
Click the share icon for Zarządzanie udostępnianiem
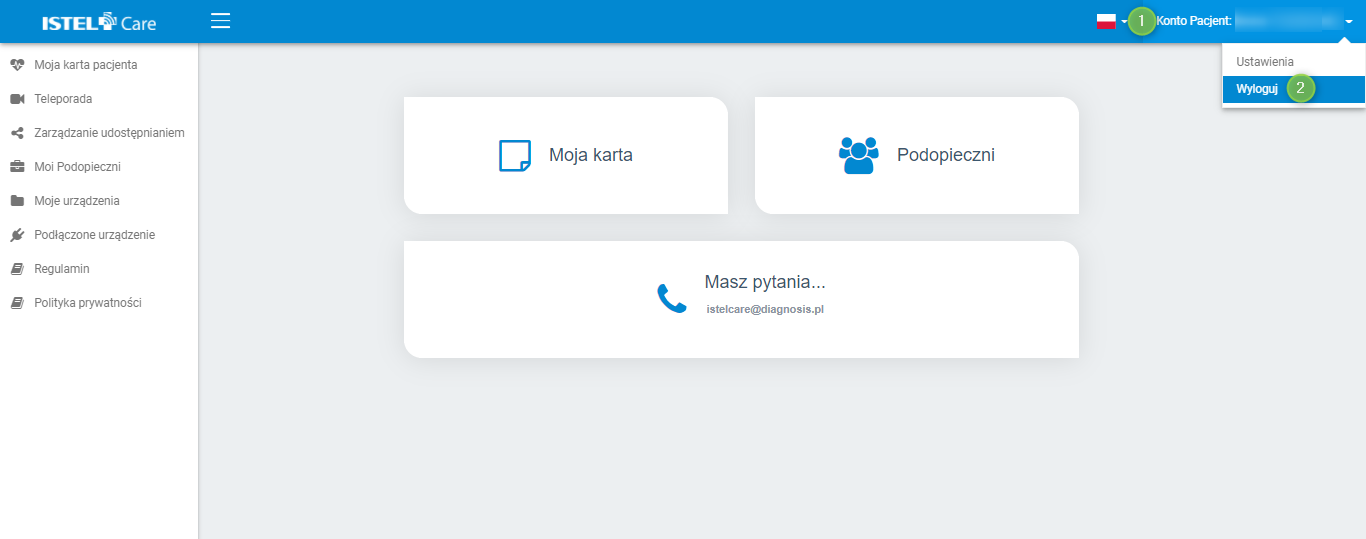click(16, 133)
